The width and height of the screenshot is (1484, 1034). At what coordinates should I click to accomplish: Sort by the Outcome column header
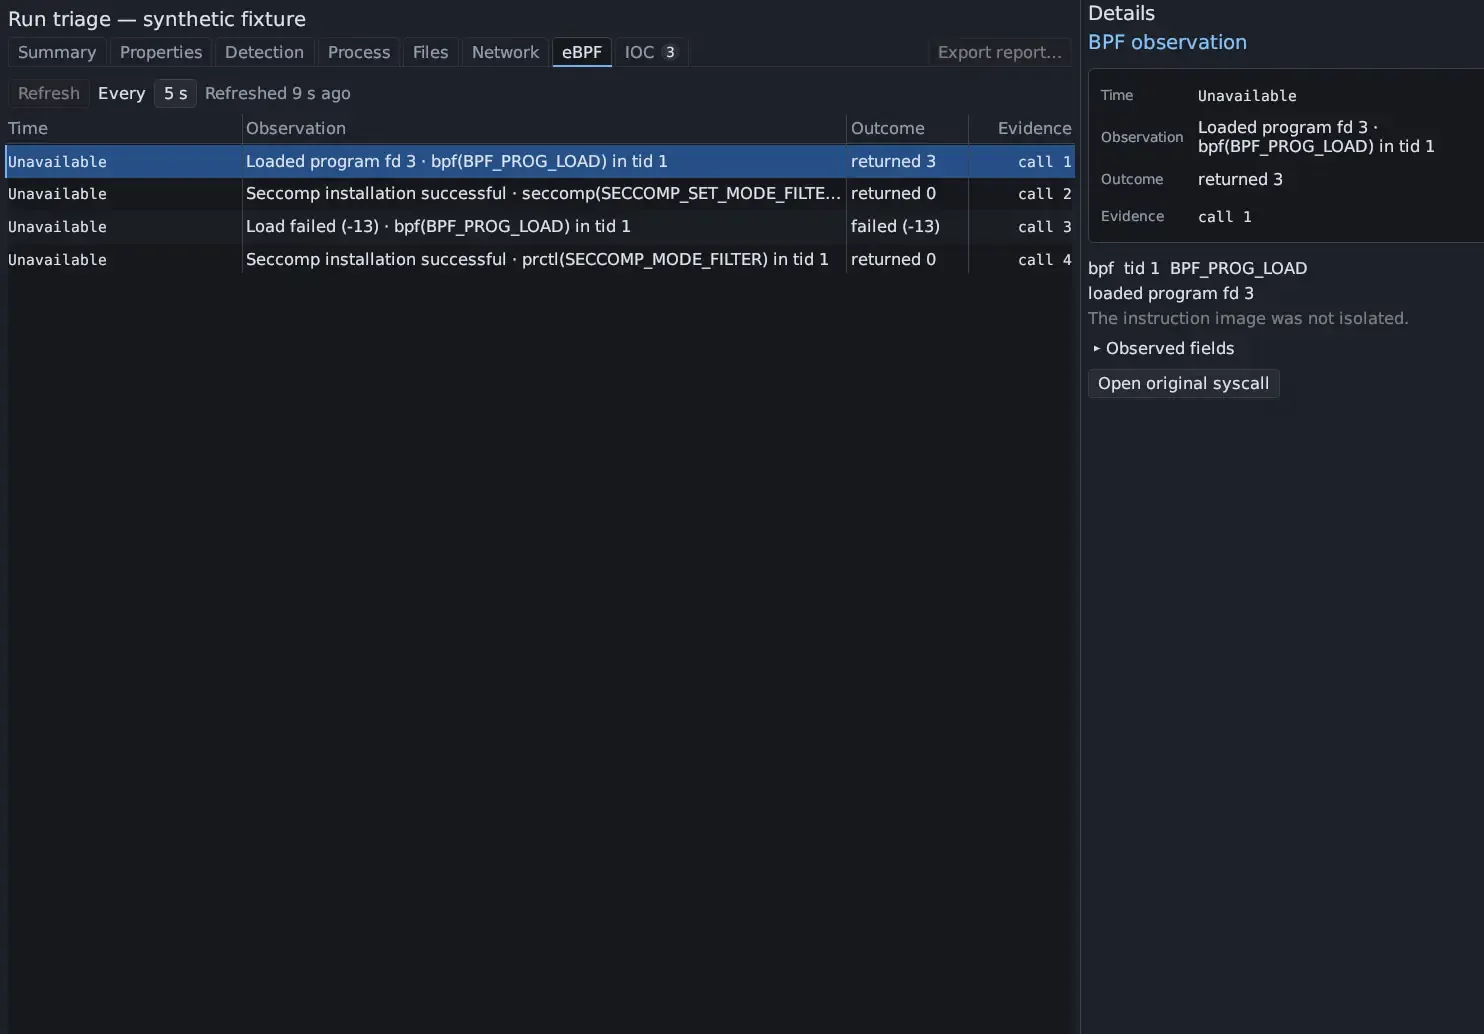[907, 128]
